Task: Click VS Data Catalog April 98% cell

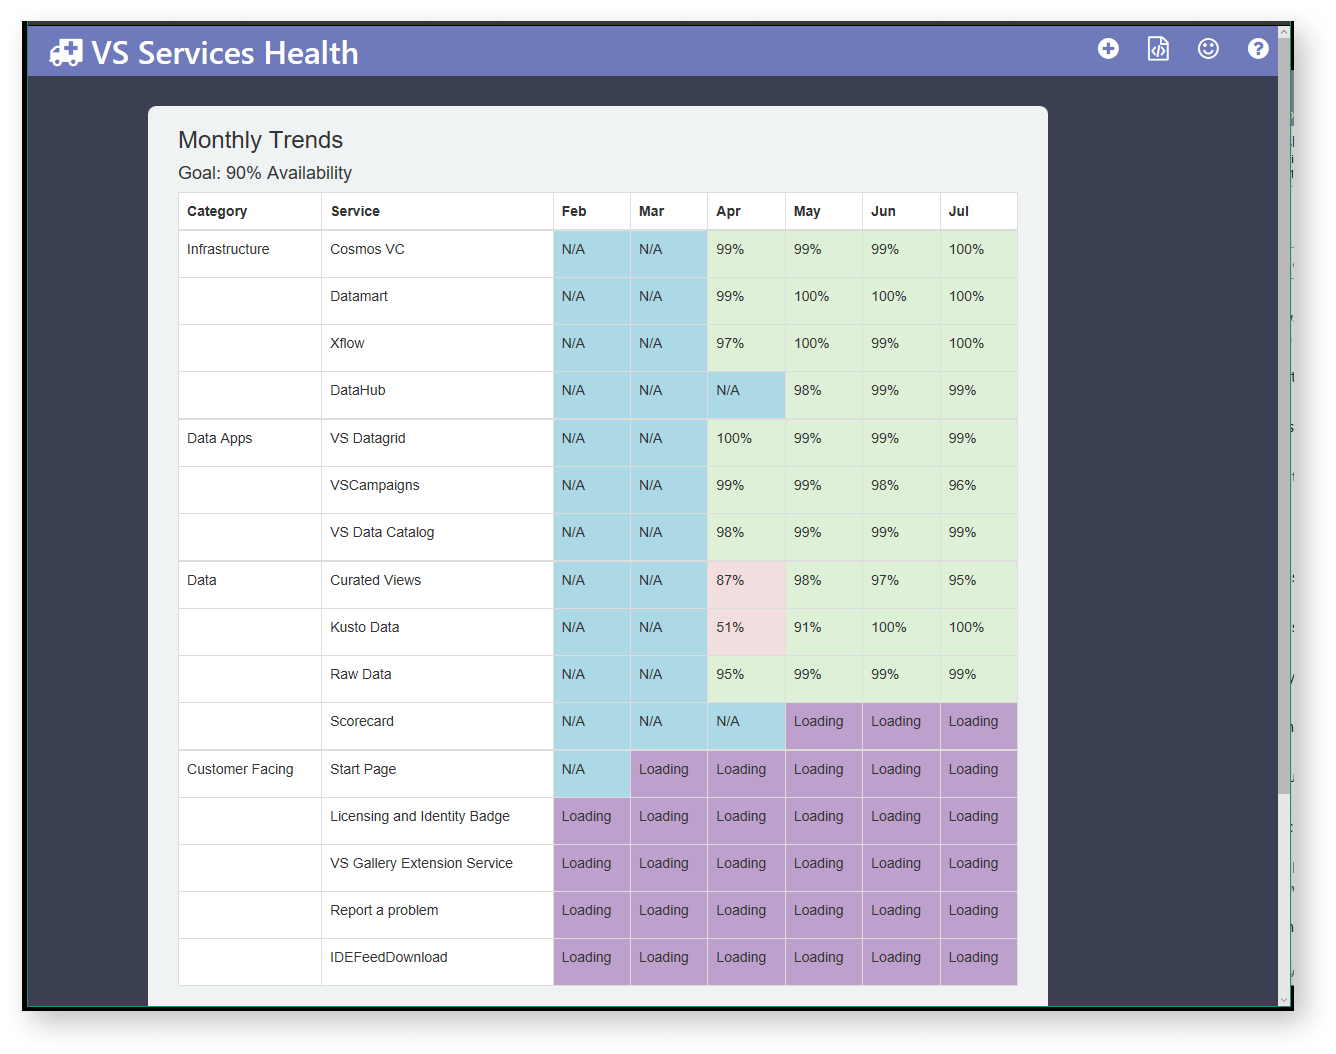Action: (746, 537)
